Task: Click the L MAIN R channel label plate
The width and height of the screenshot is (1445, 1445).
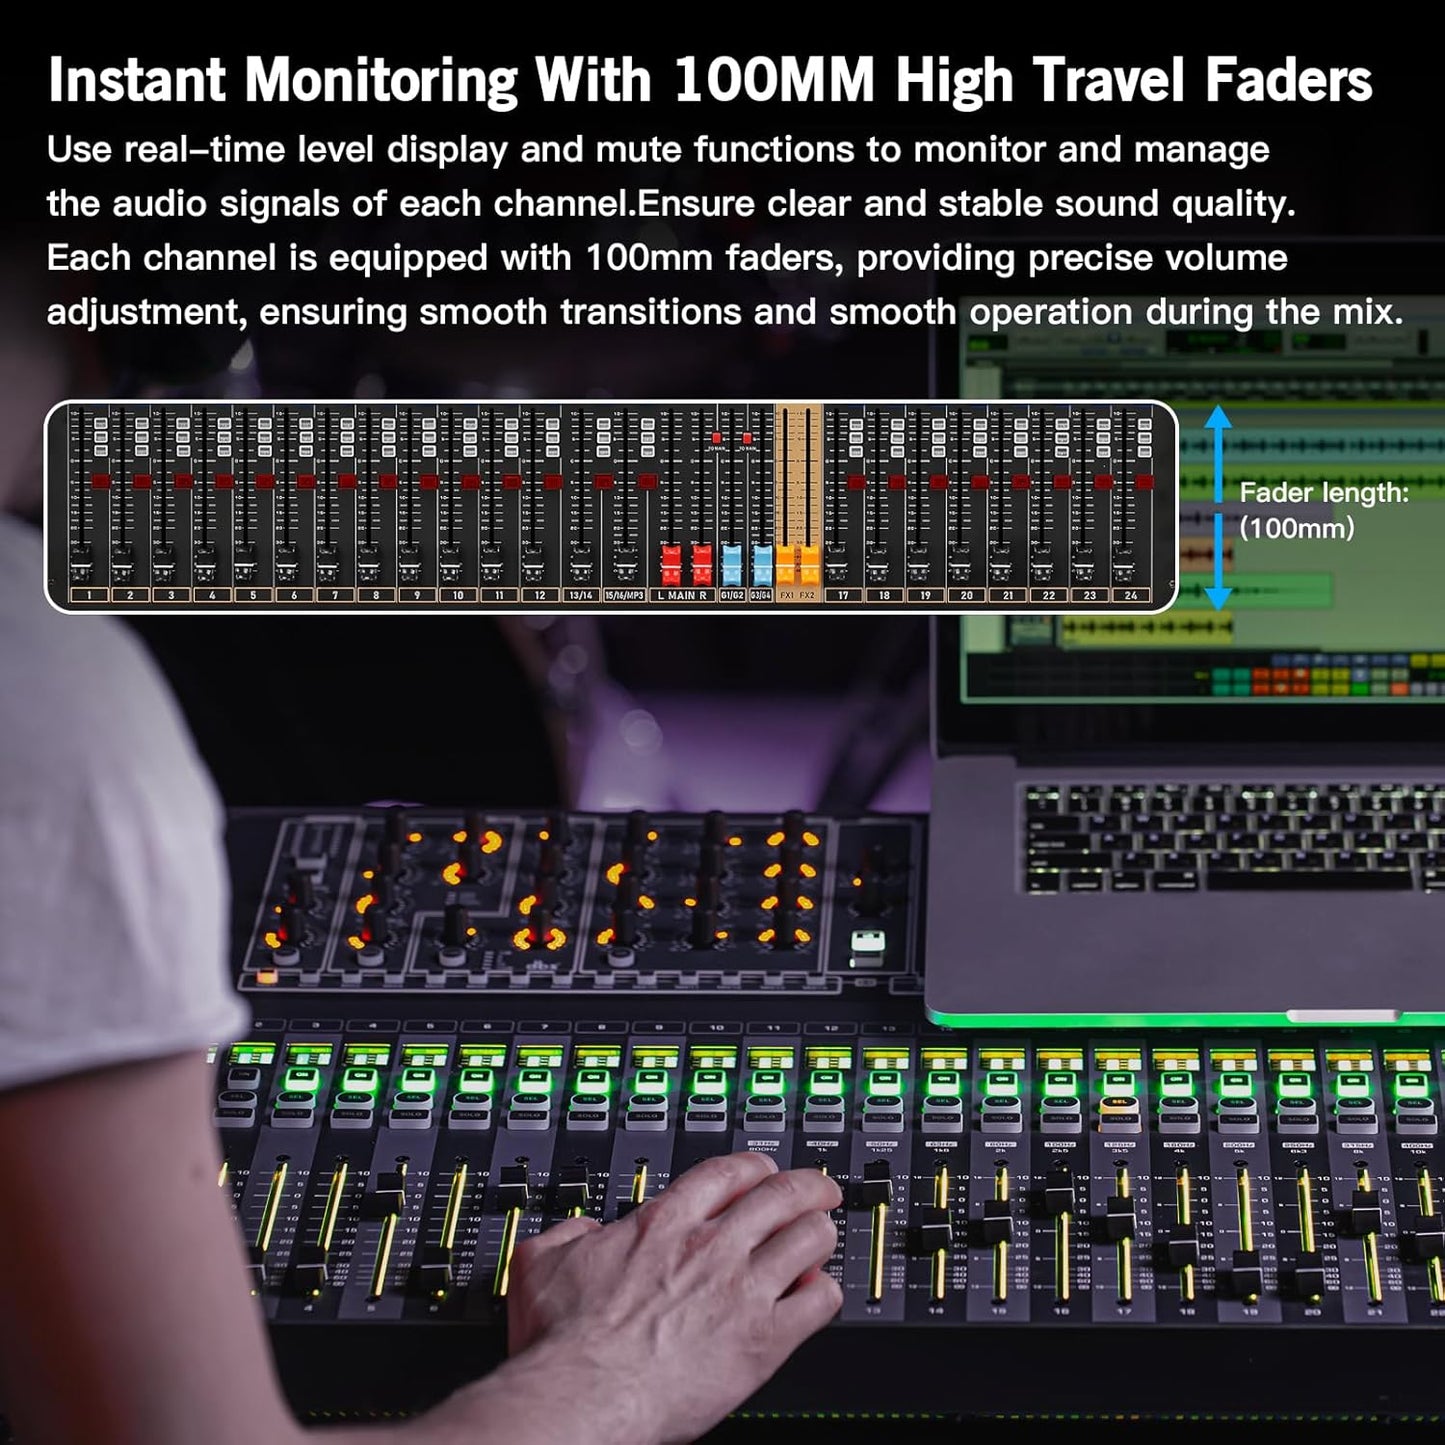Action: click(682, 596)
